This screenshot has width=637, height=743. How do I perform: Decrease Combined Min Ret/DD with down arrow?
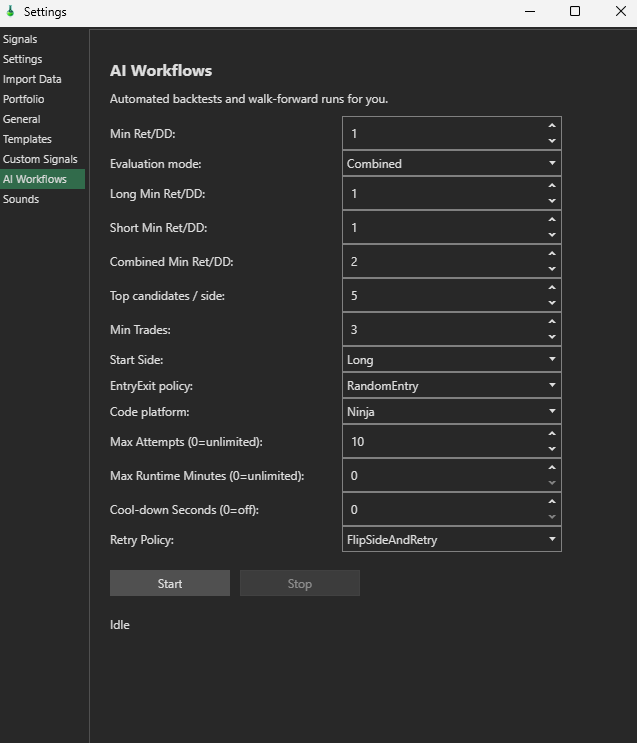click(x=552, y=269)
